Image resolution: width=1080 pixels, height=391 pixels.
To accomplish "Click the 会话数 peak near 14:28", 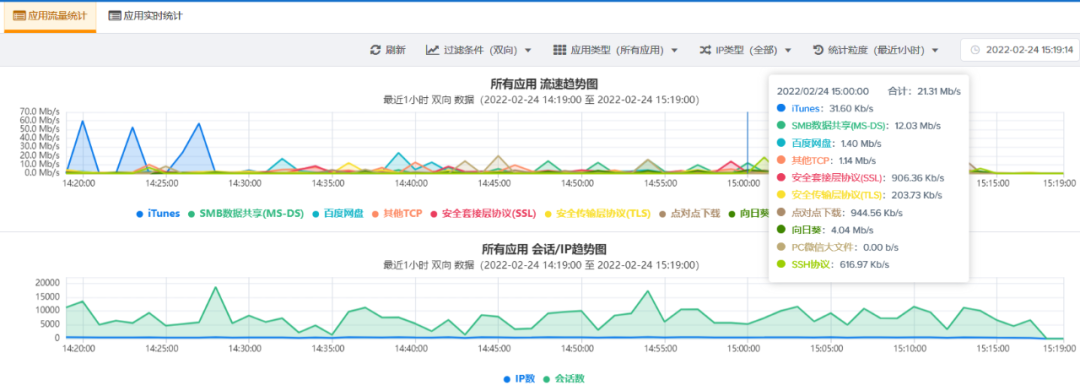I will 216,287.
